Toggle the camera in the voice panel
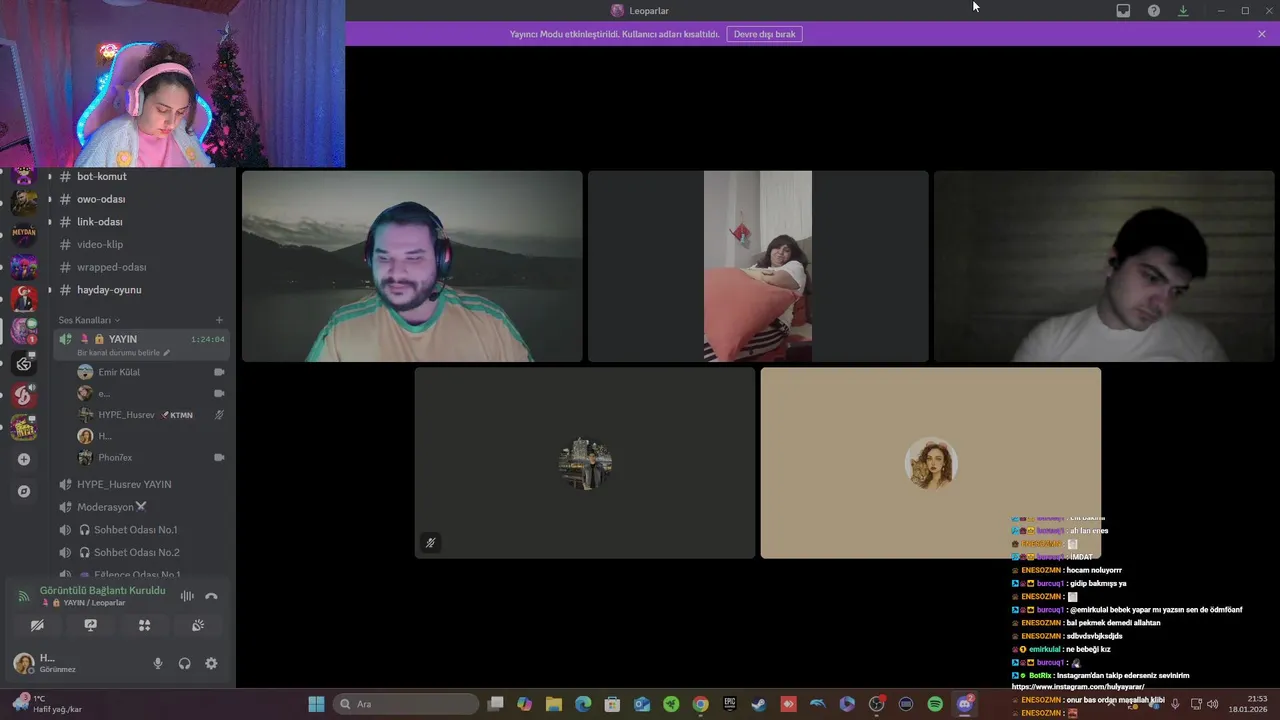Image resolution: width=1280 pixels, height=720 pixels. (x=37, y=625)
